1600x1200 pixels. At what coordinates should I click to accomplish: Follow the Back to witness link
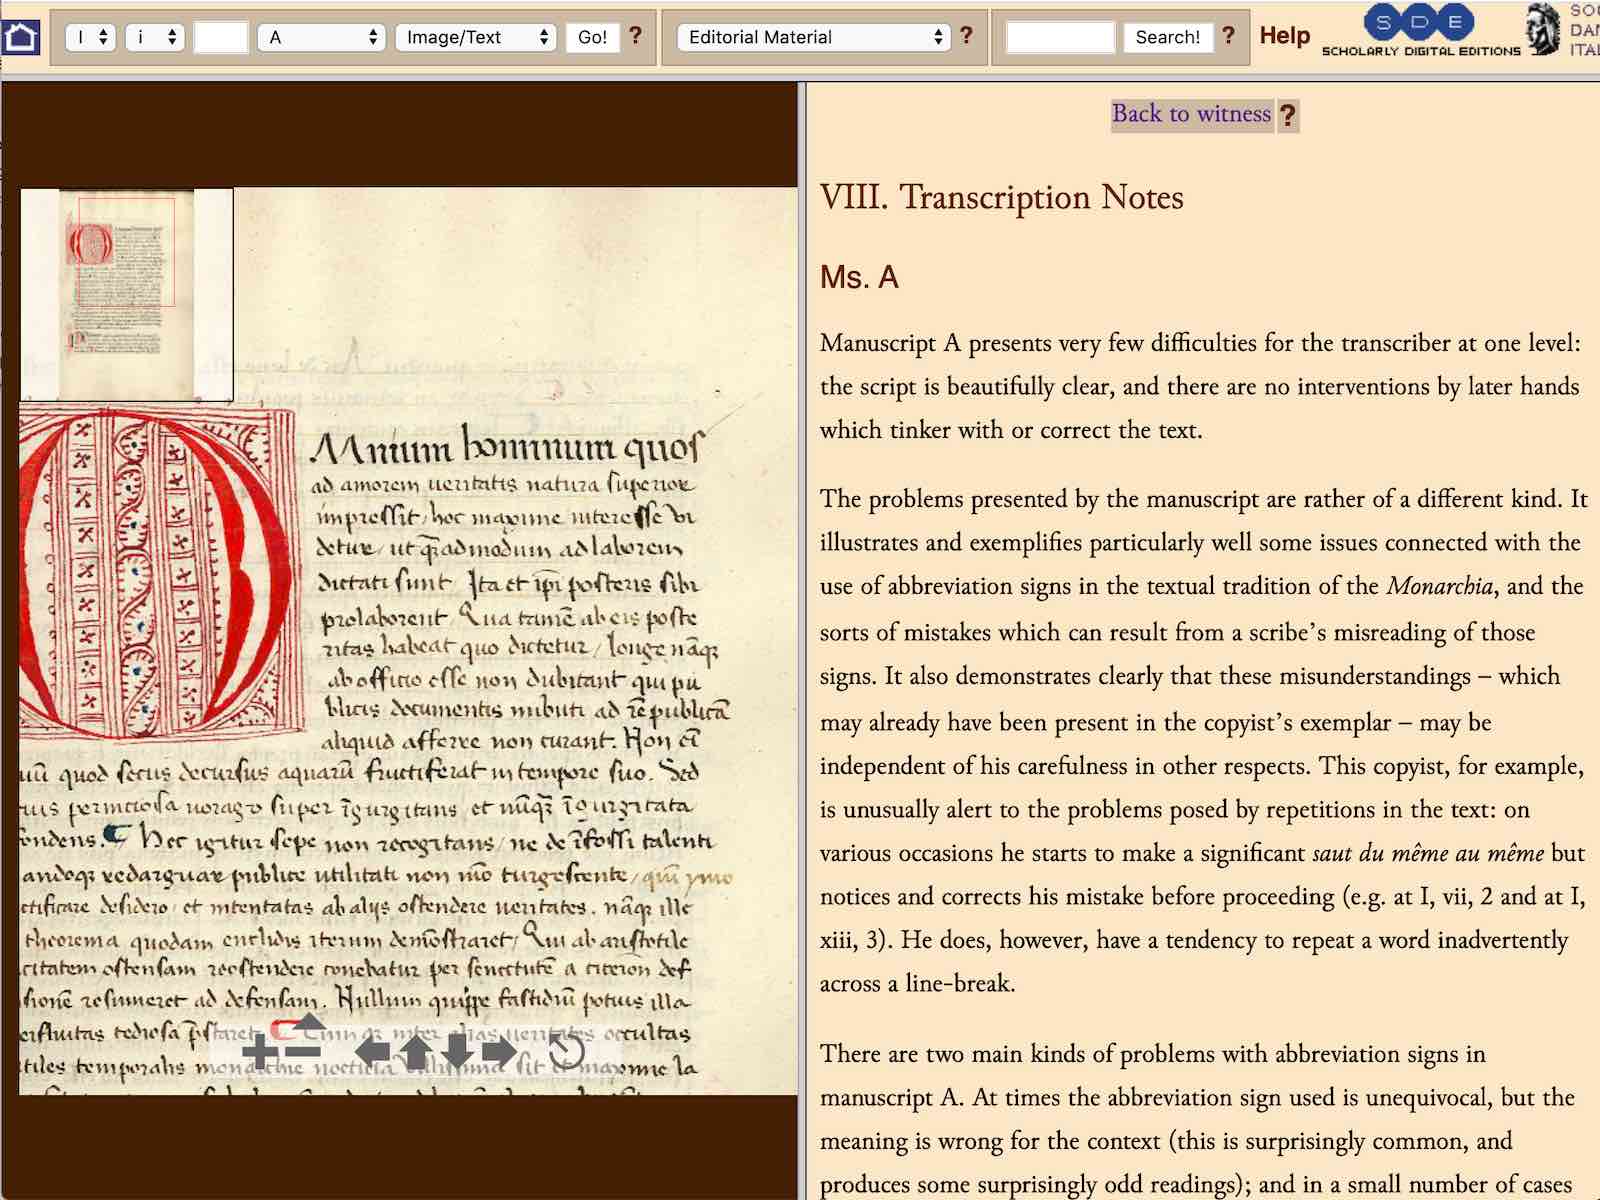[1191, 114]
